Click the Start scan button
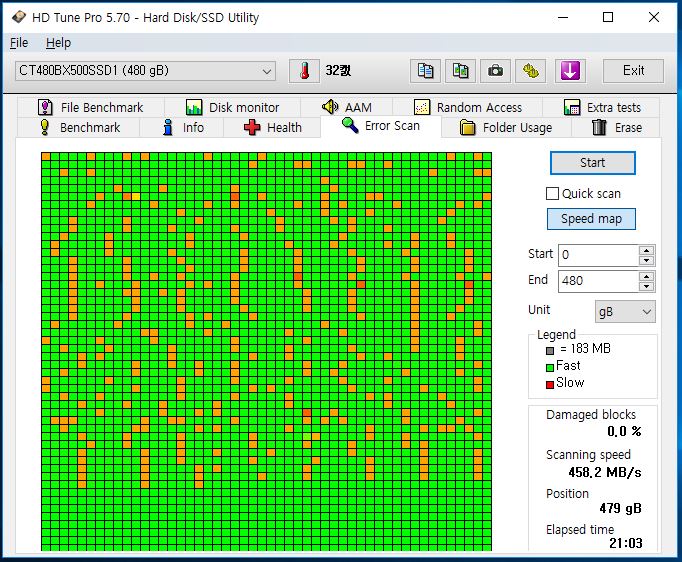 click(x=592, y=163)
